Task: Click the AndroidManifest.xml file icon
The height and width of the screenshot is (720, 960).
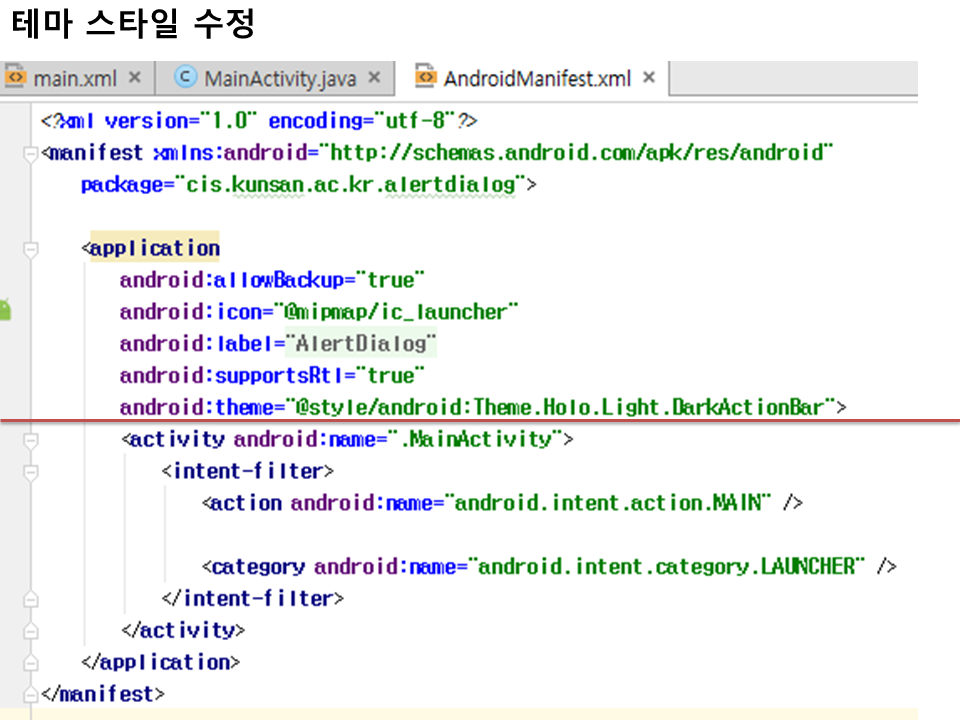Action: [x=426, y=78]
